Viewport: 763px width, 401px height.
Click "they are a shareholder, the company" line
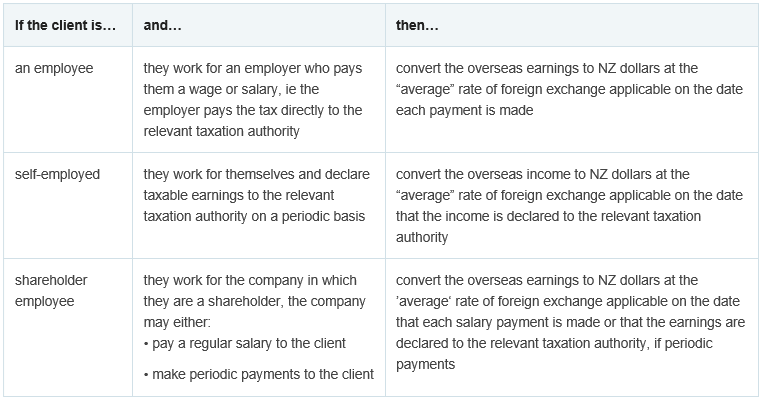point(247,301)
